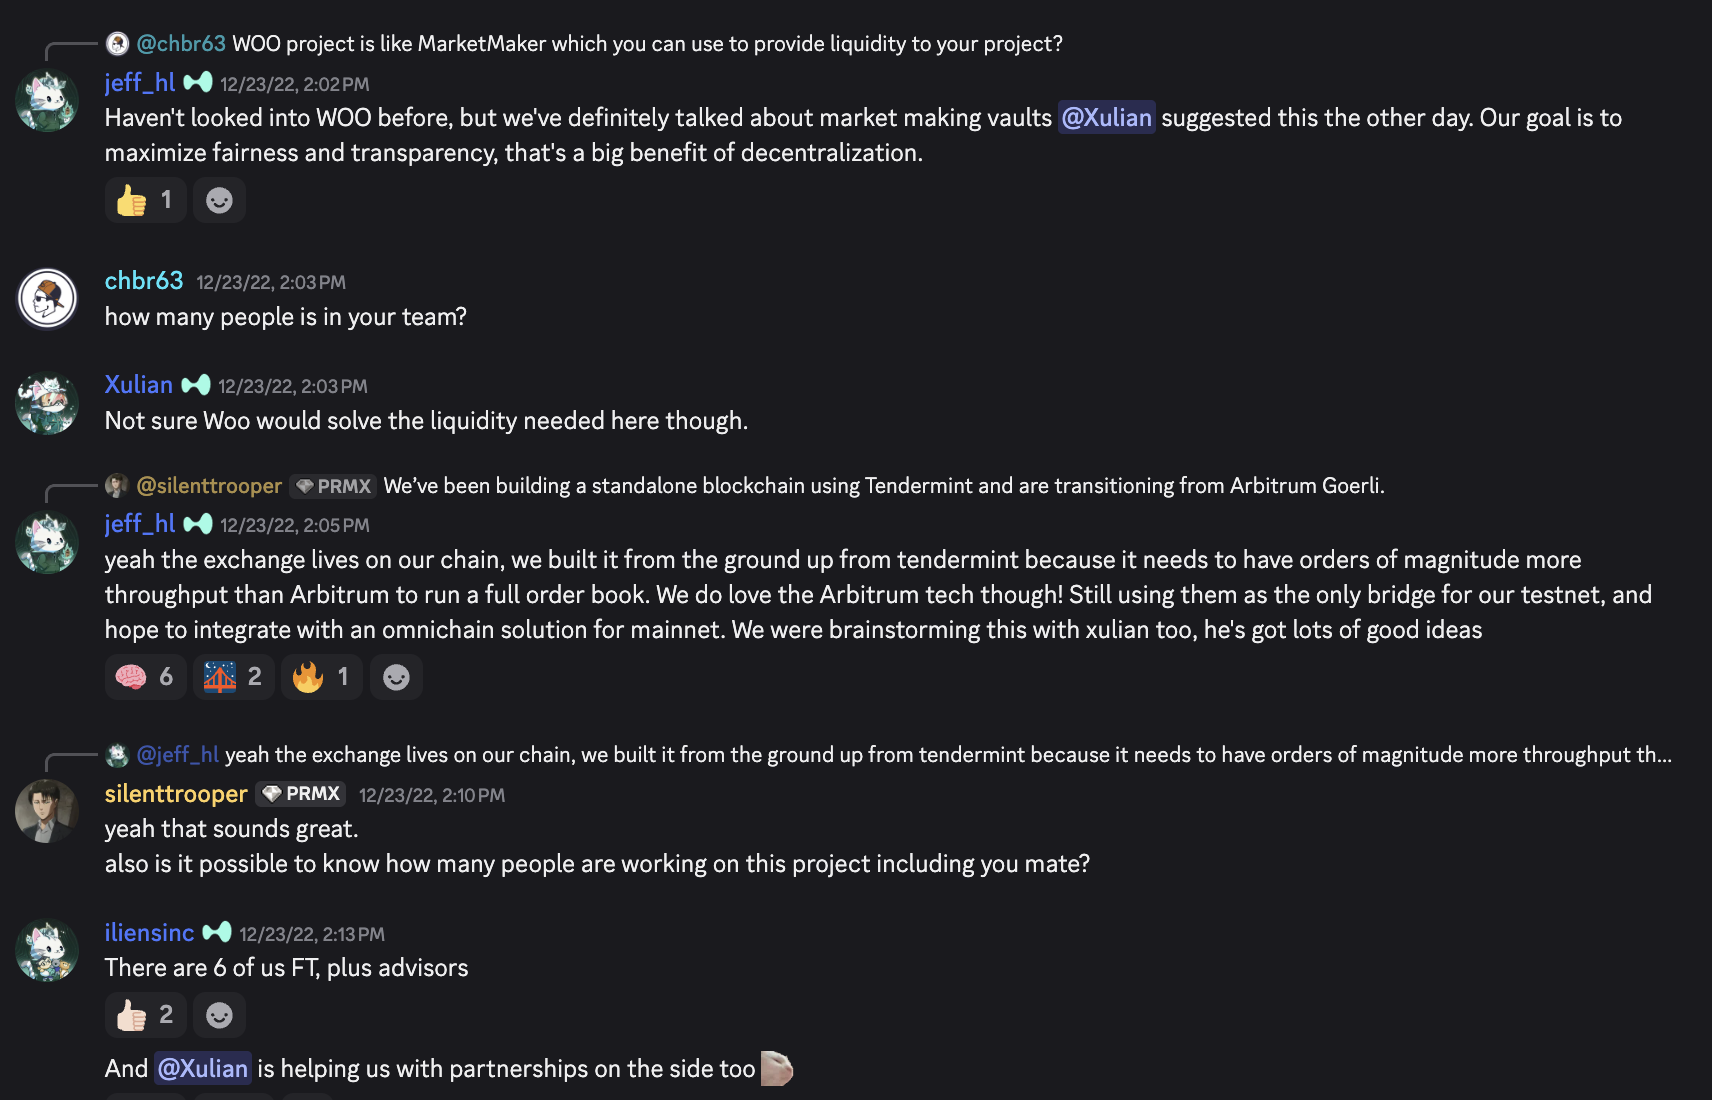
Task: Add reaction to jeff_hl's tendermint message
Action: (396, 678)
